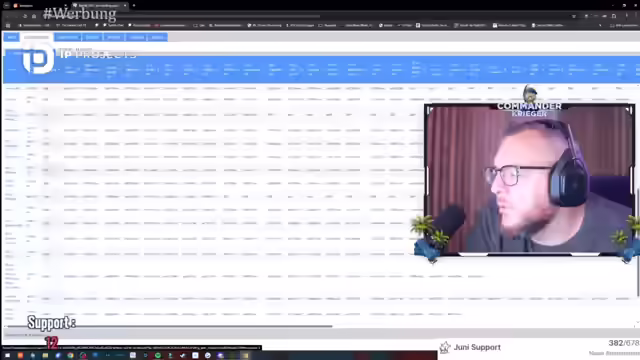The height and width of the screenshot is (360, 640).
Task: Open the Windows Start menu
Action: (x=7, y=356)
